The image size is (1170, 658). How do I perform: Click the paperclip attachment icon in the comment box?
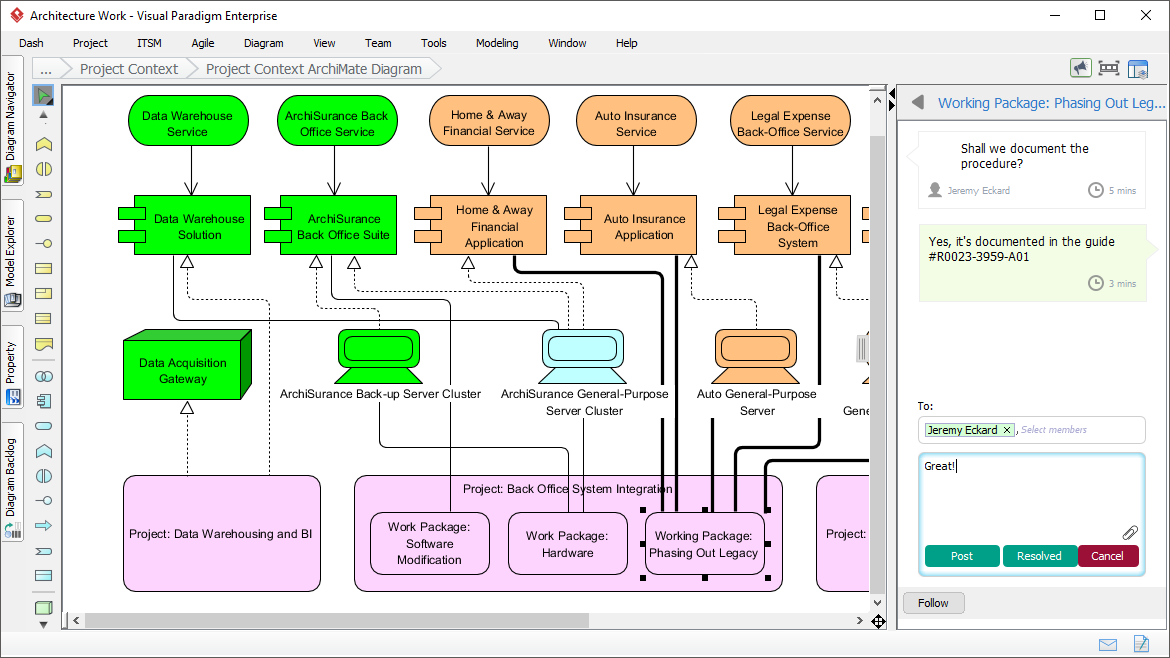[1130, 533]
